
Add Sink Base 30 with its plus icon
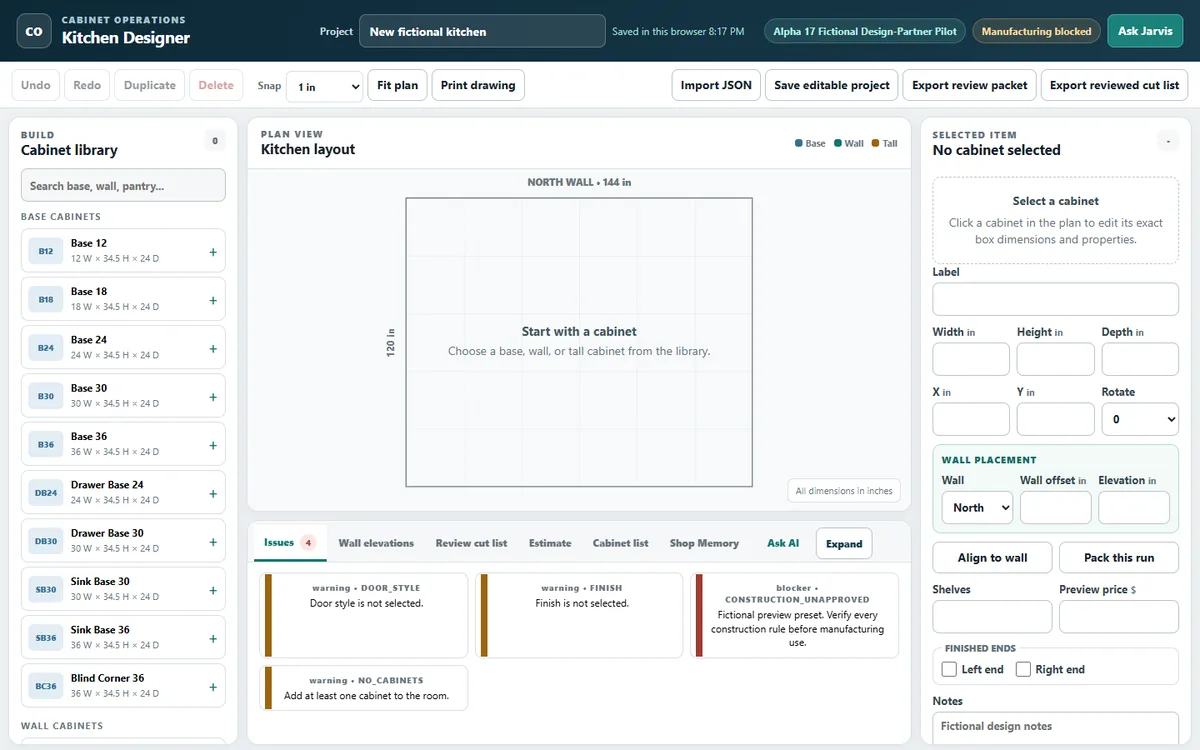coord(213,590)
